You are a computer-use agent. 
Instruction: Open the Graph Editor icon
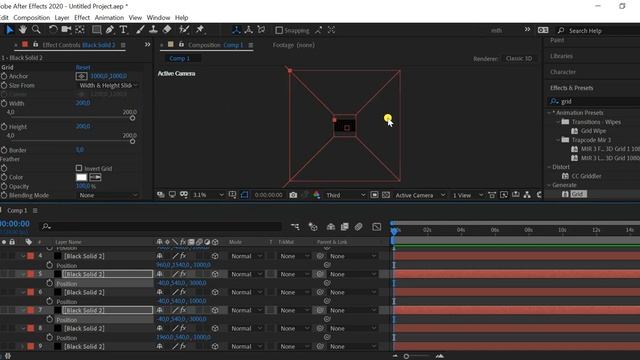(x=377, y=227)
